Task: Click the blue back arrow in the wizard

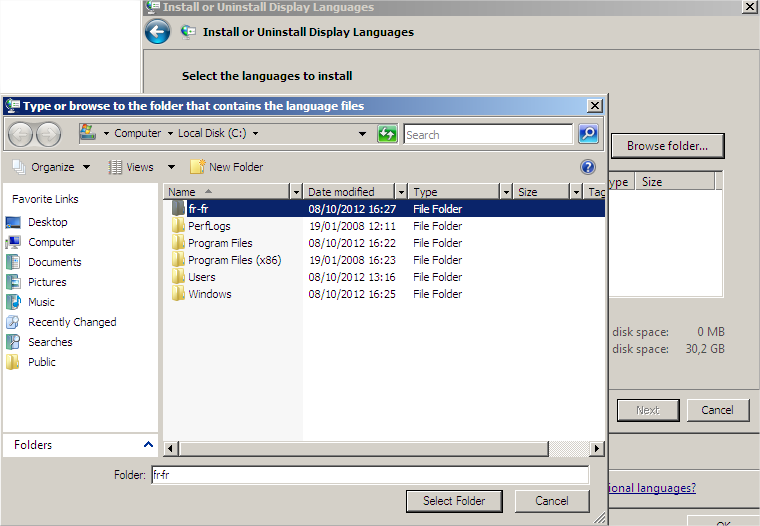Action: pyautogui.click(x=157, y=32)
